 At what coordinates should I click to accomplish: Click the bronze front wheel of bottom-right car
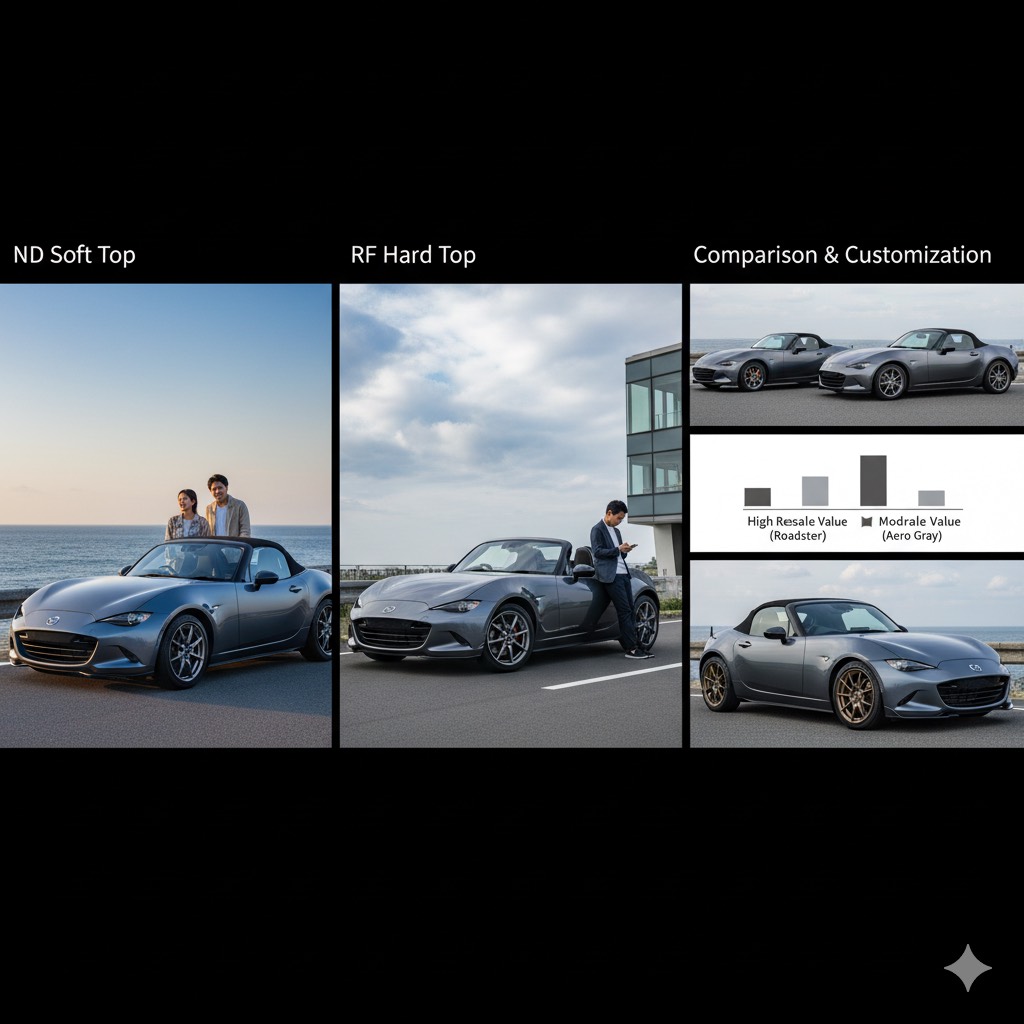tap(855, 694)
